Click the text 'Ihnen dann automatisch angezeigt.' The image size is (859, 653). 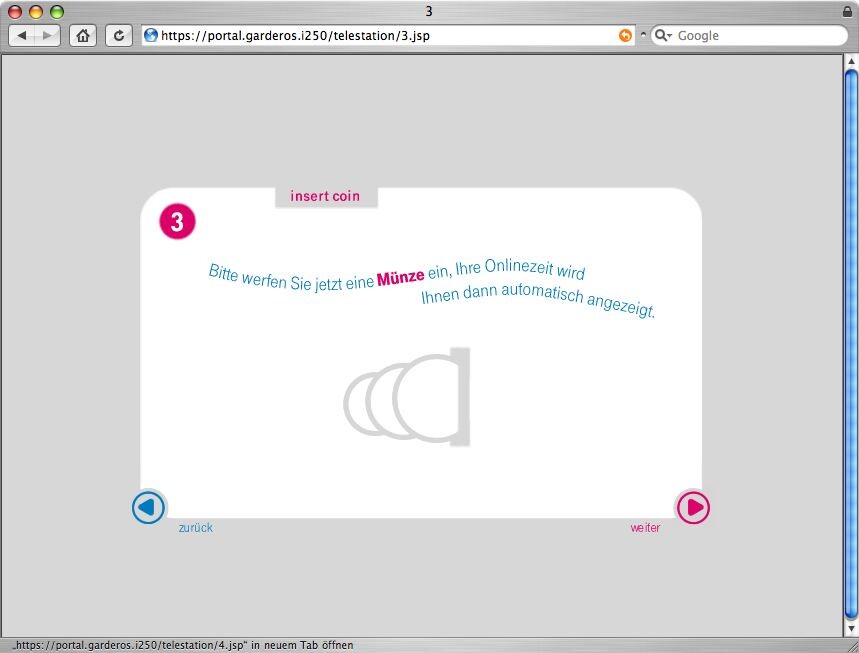point(538,299)
